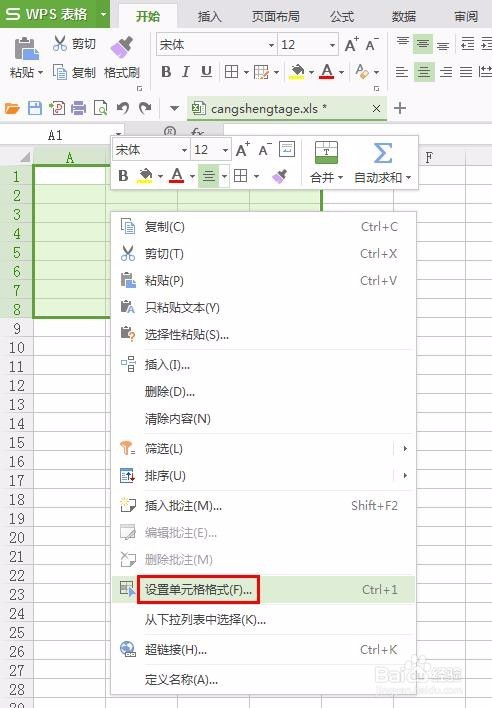The height and width of the screenshot is (708, 492).
Task: Choose 剪切(T) in the context menu
Action: click(x=263, y=254)
